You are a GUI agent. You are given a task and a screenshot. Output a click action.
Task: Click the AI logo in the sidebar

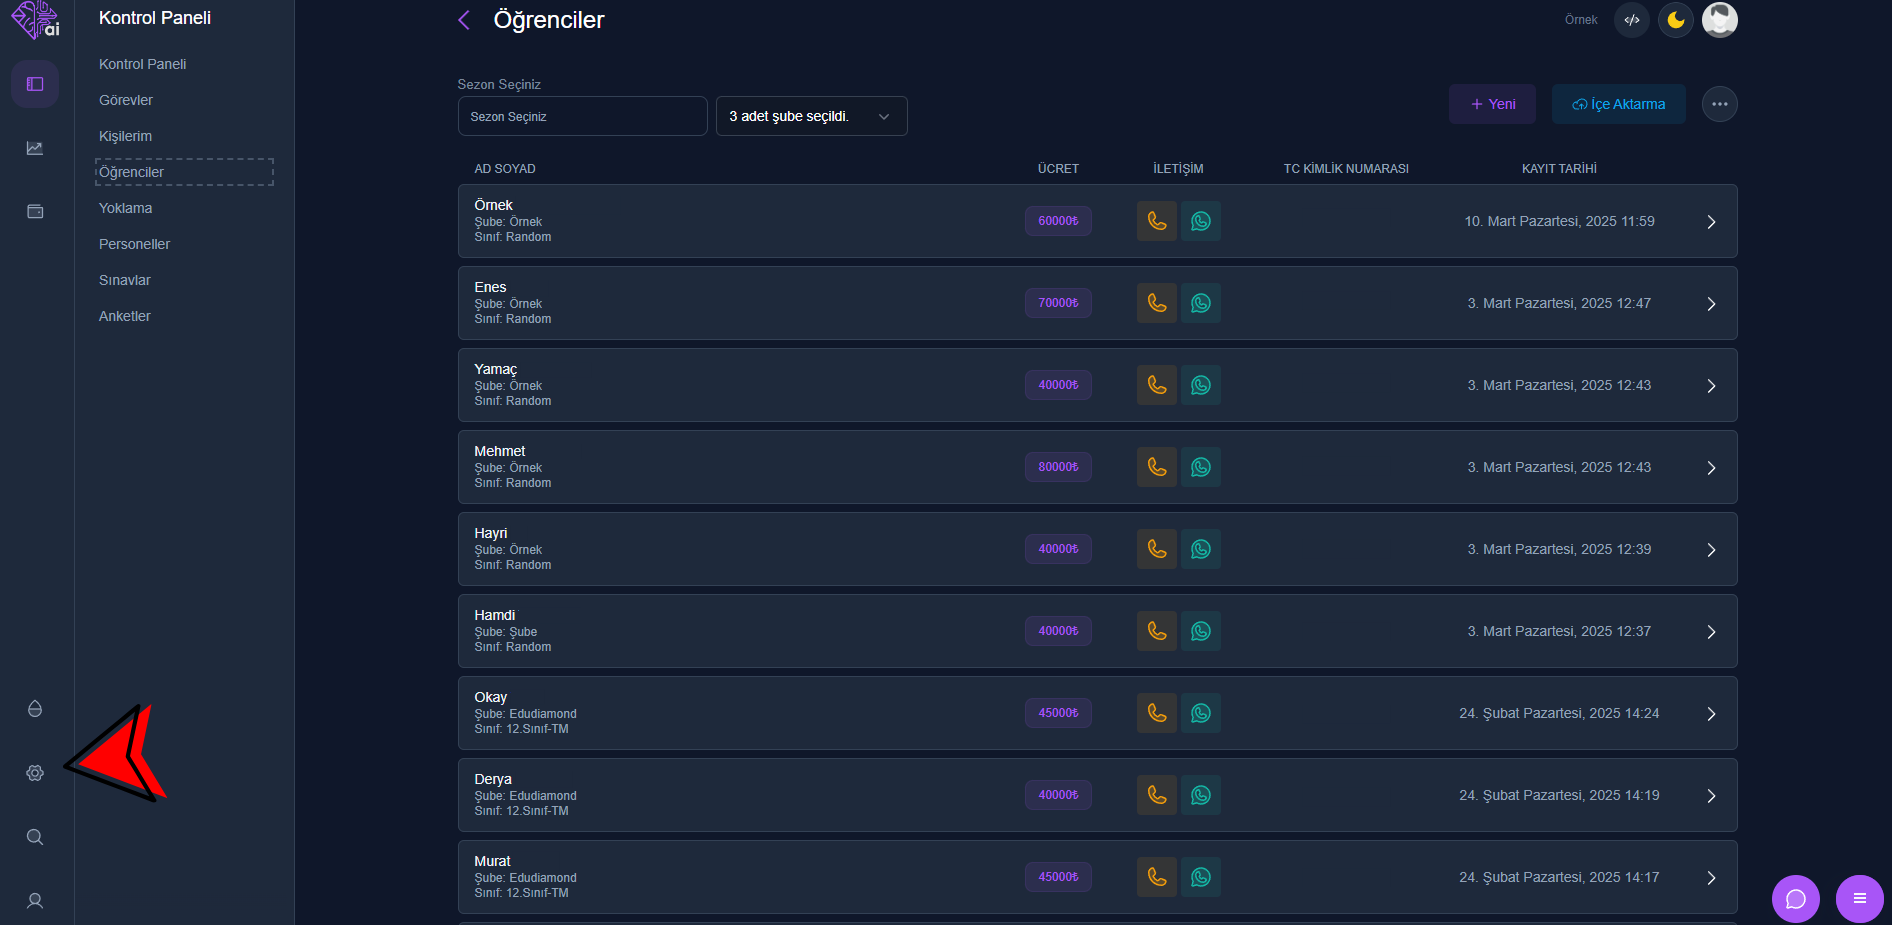point(35,19)
